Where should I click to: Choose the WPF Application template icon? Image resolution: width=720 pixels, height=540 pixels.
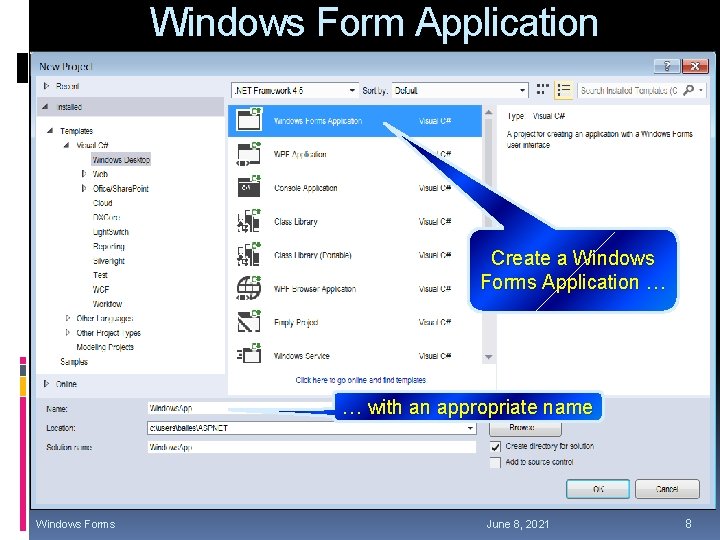coord(249,154)
